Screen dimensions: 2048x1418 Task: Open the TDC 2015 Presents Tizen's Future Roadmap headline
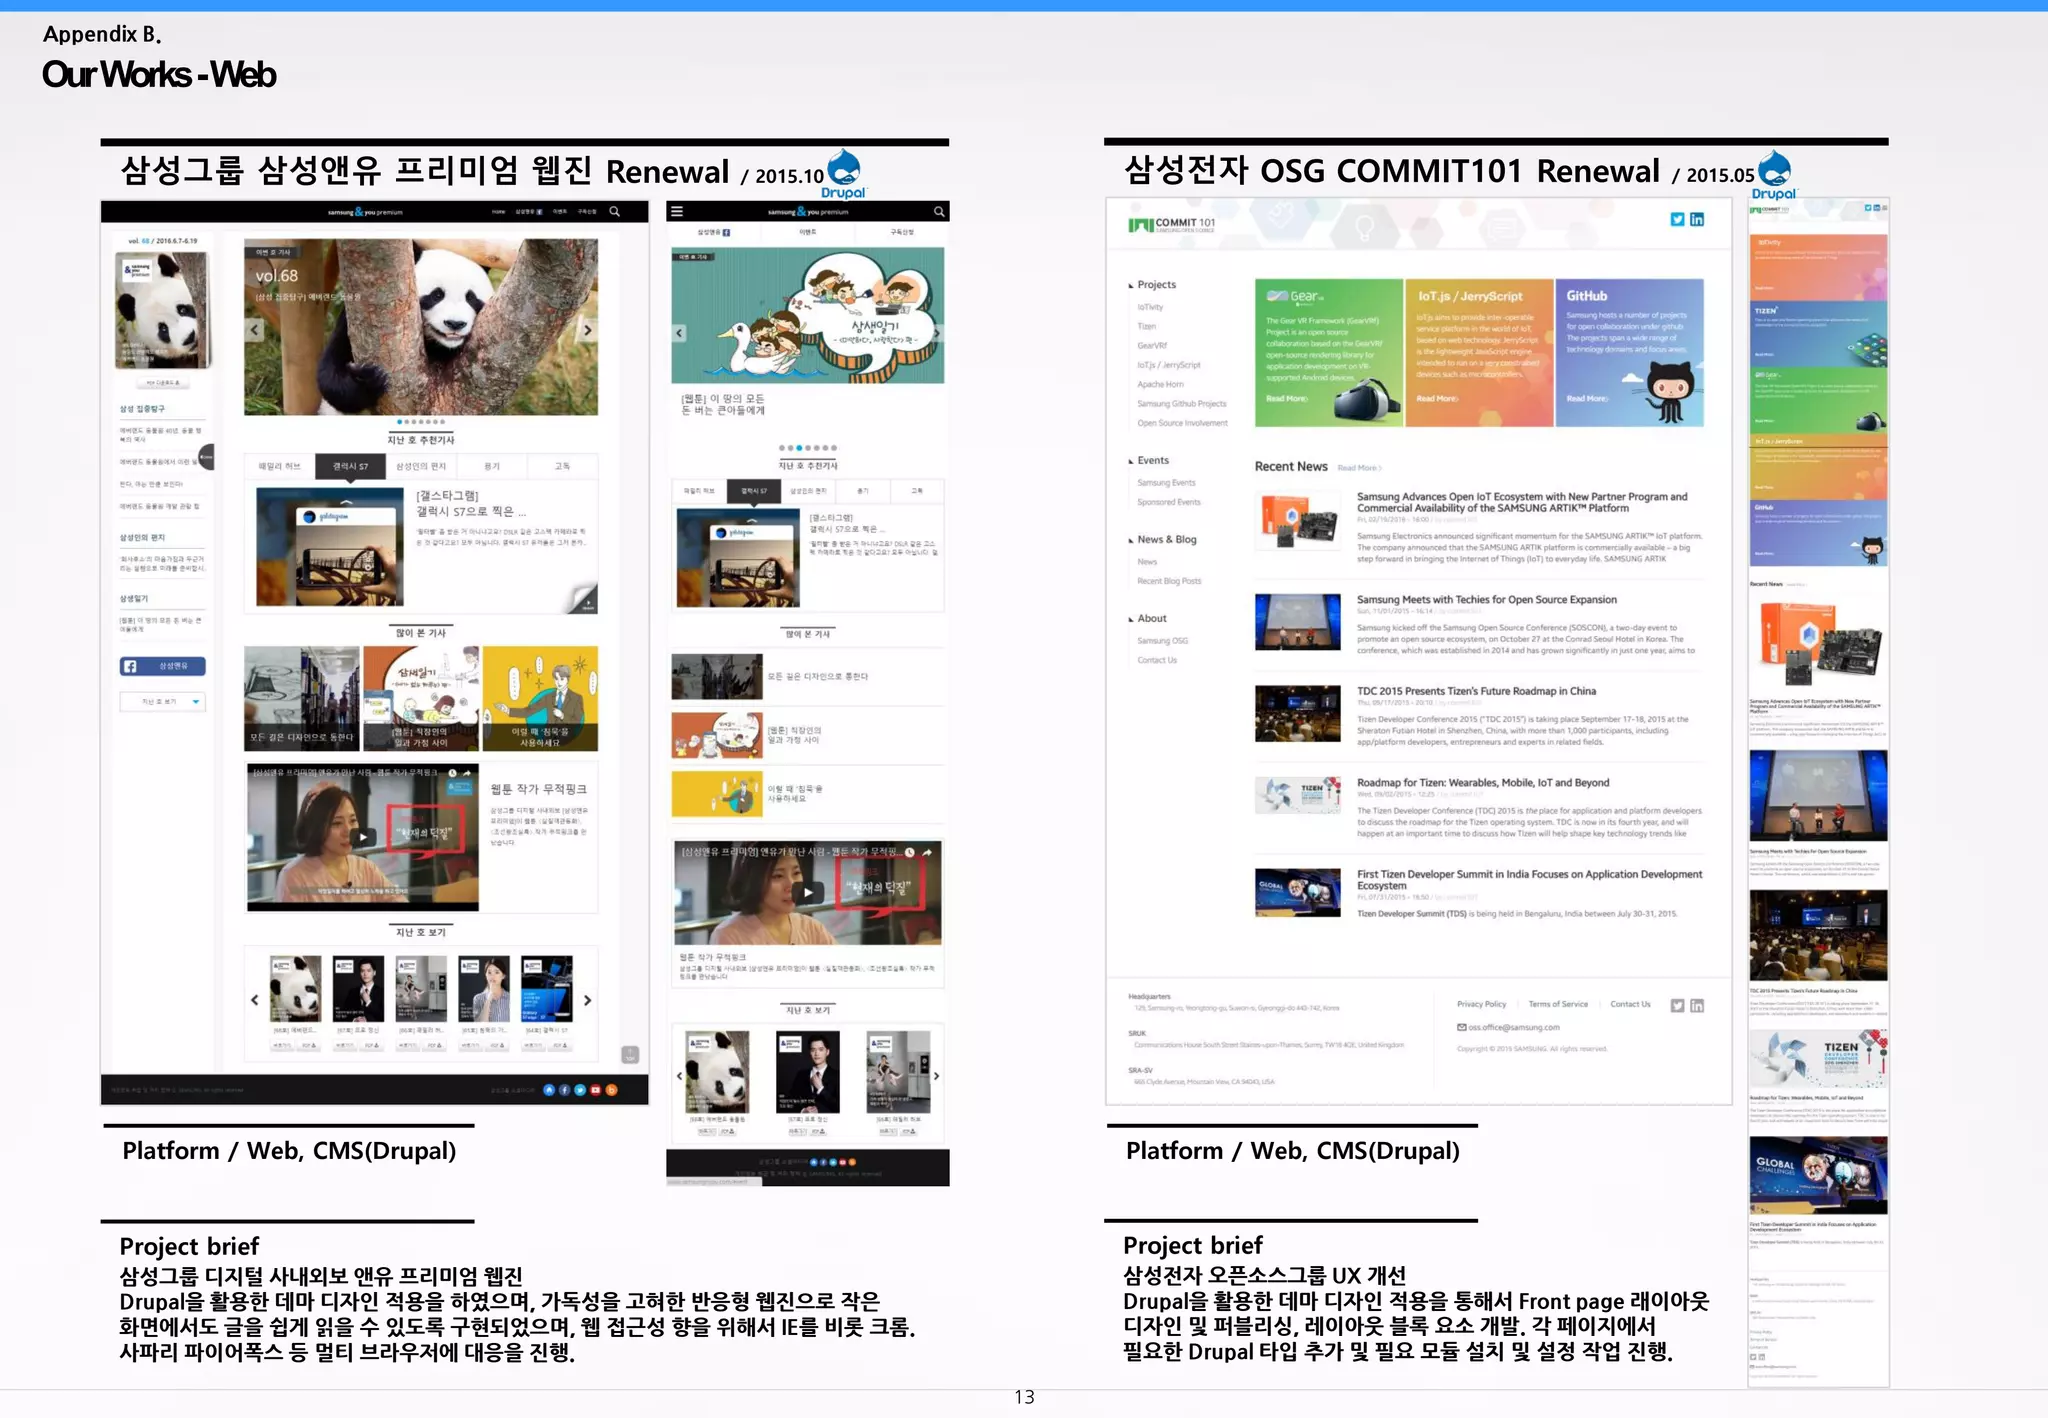point(1476,691)
